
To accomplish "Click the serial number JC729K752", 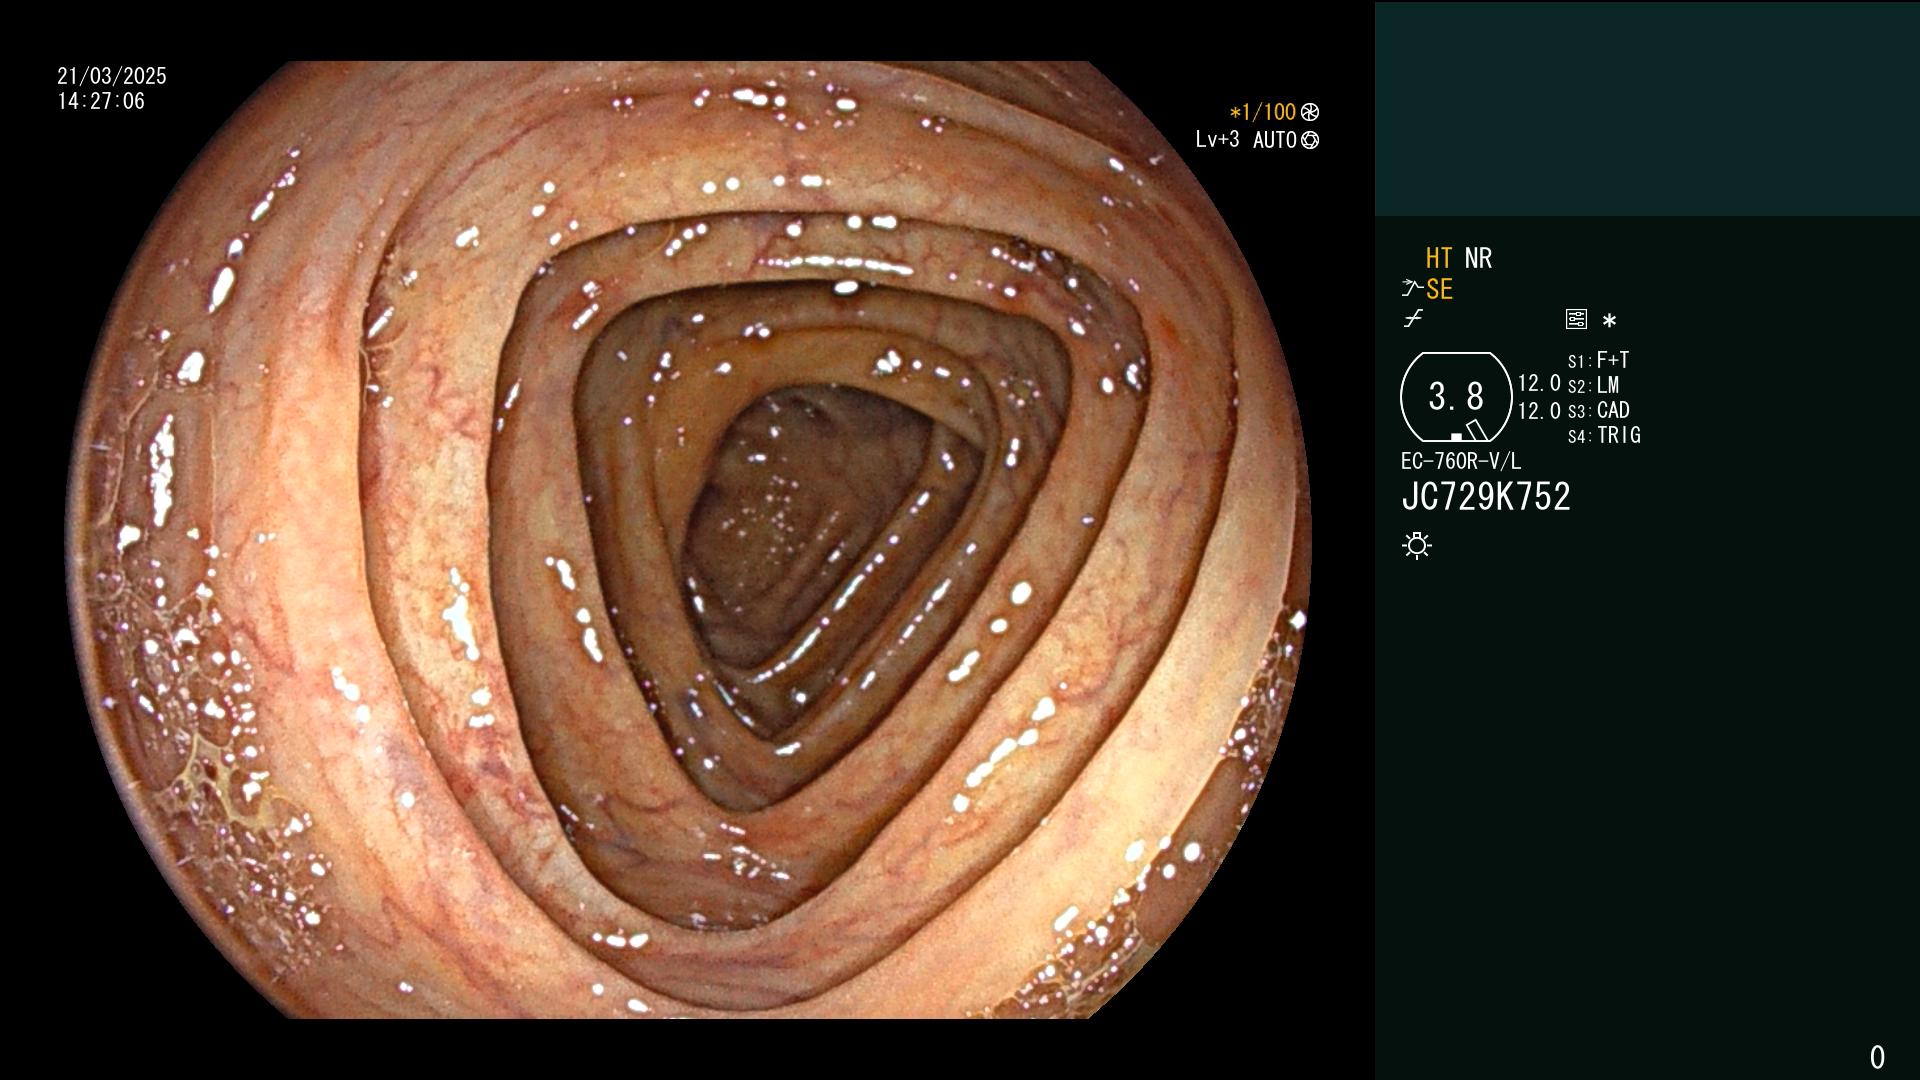I will 1486,496.
